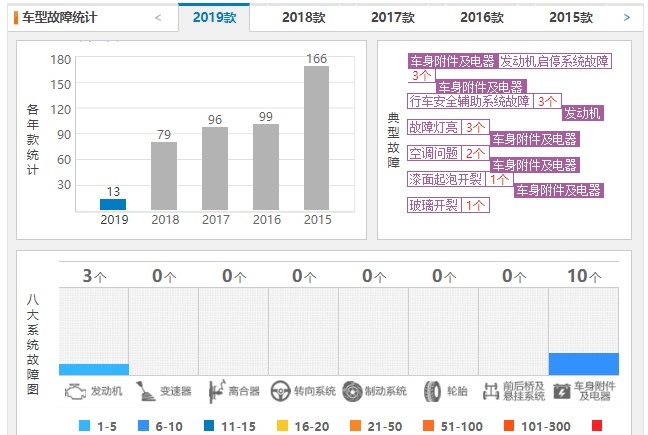Click the 2019 x-axis year label

[x=114, y=219]
